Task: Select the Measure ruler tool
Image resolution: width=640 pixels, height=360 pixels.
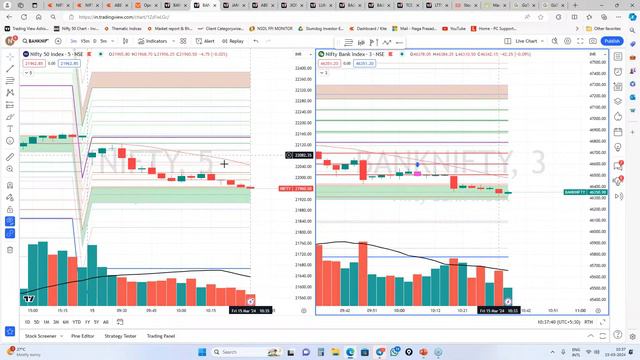Action: (x=10, y=157)
